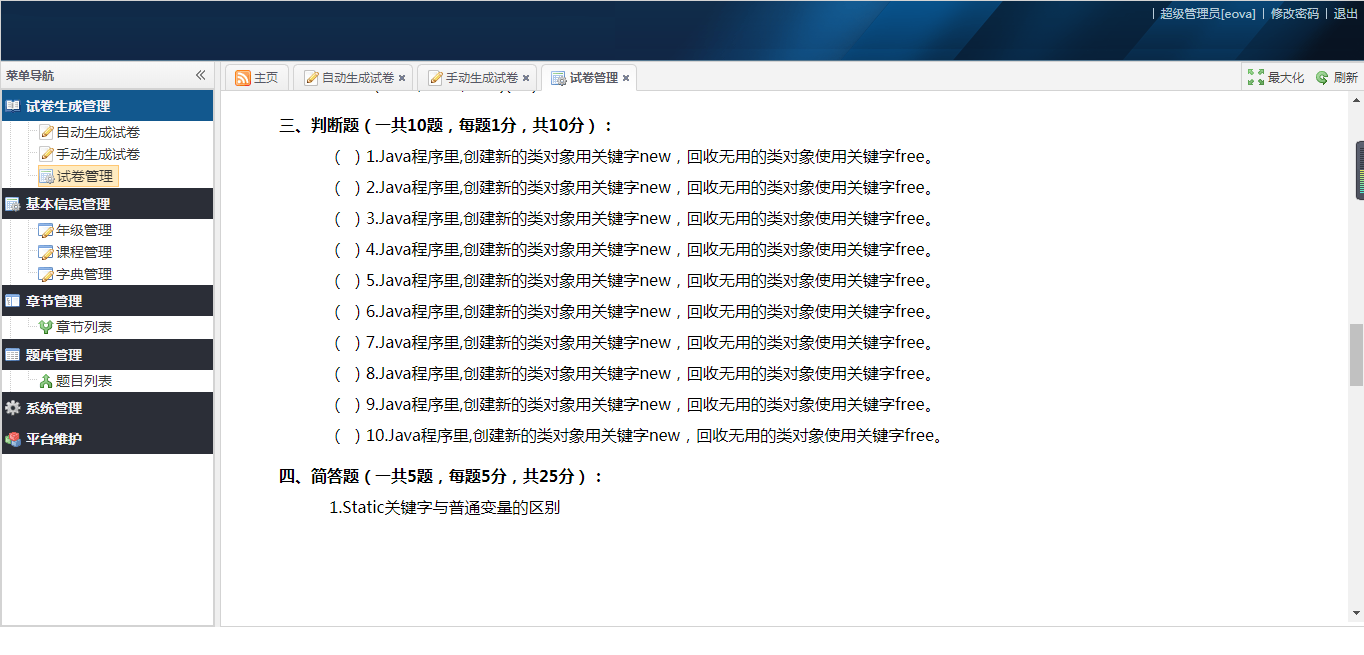Collapse the menu navigation with the « chevron

click(x=200, y=74)
